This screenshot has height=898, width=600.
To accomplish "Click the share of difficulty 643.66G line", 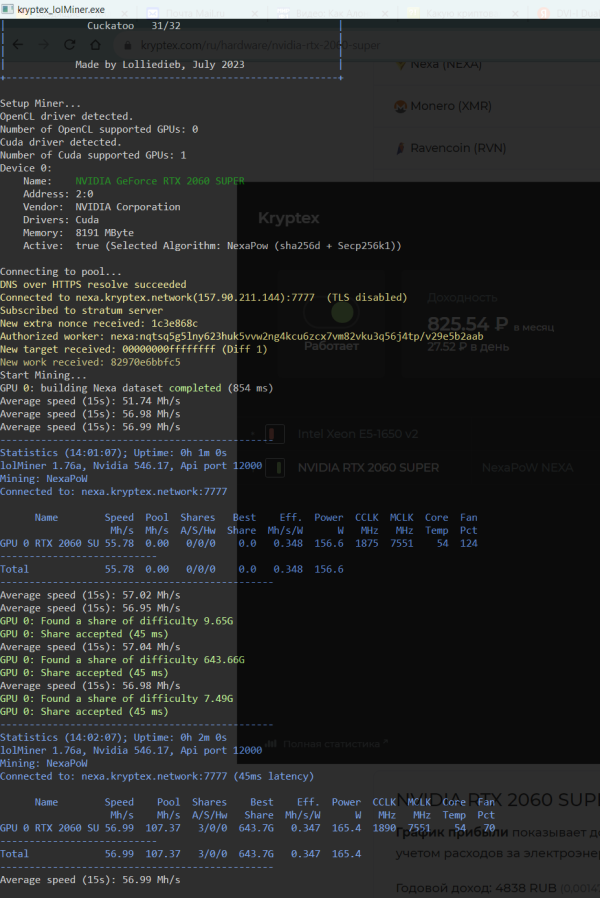I will [122, 660].
